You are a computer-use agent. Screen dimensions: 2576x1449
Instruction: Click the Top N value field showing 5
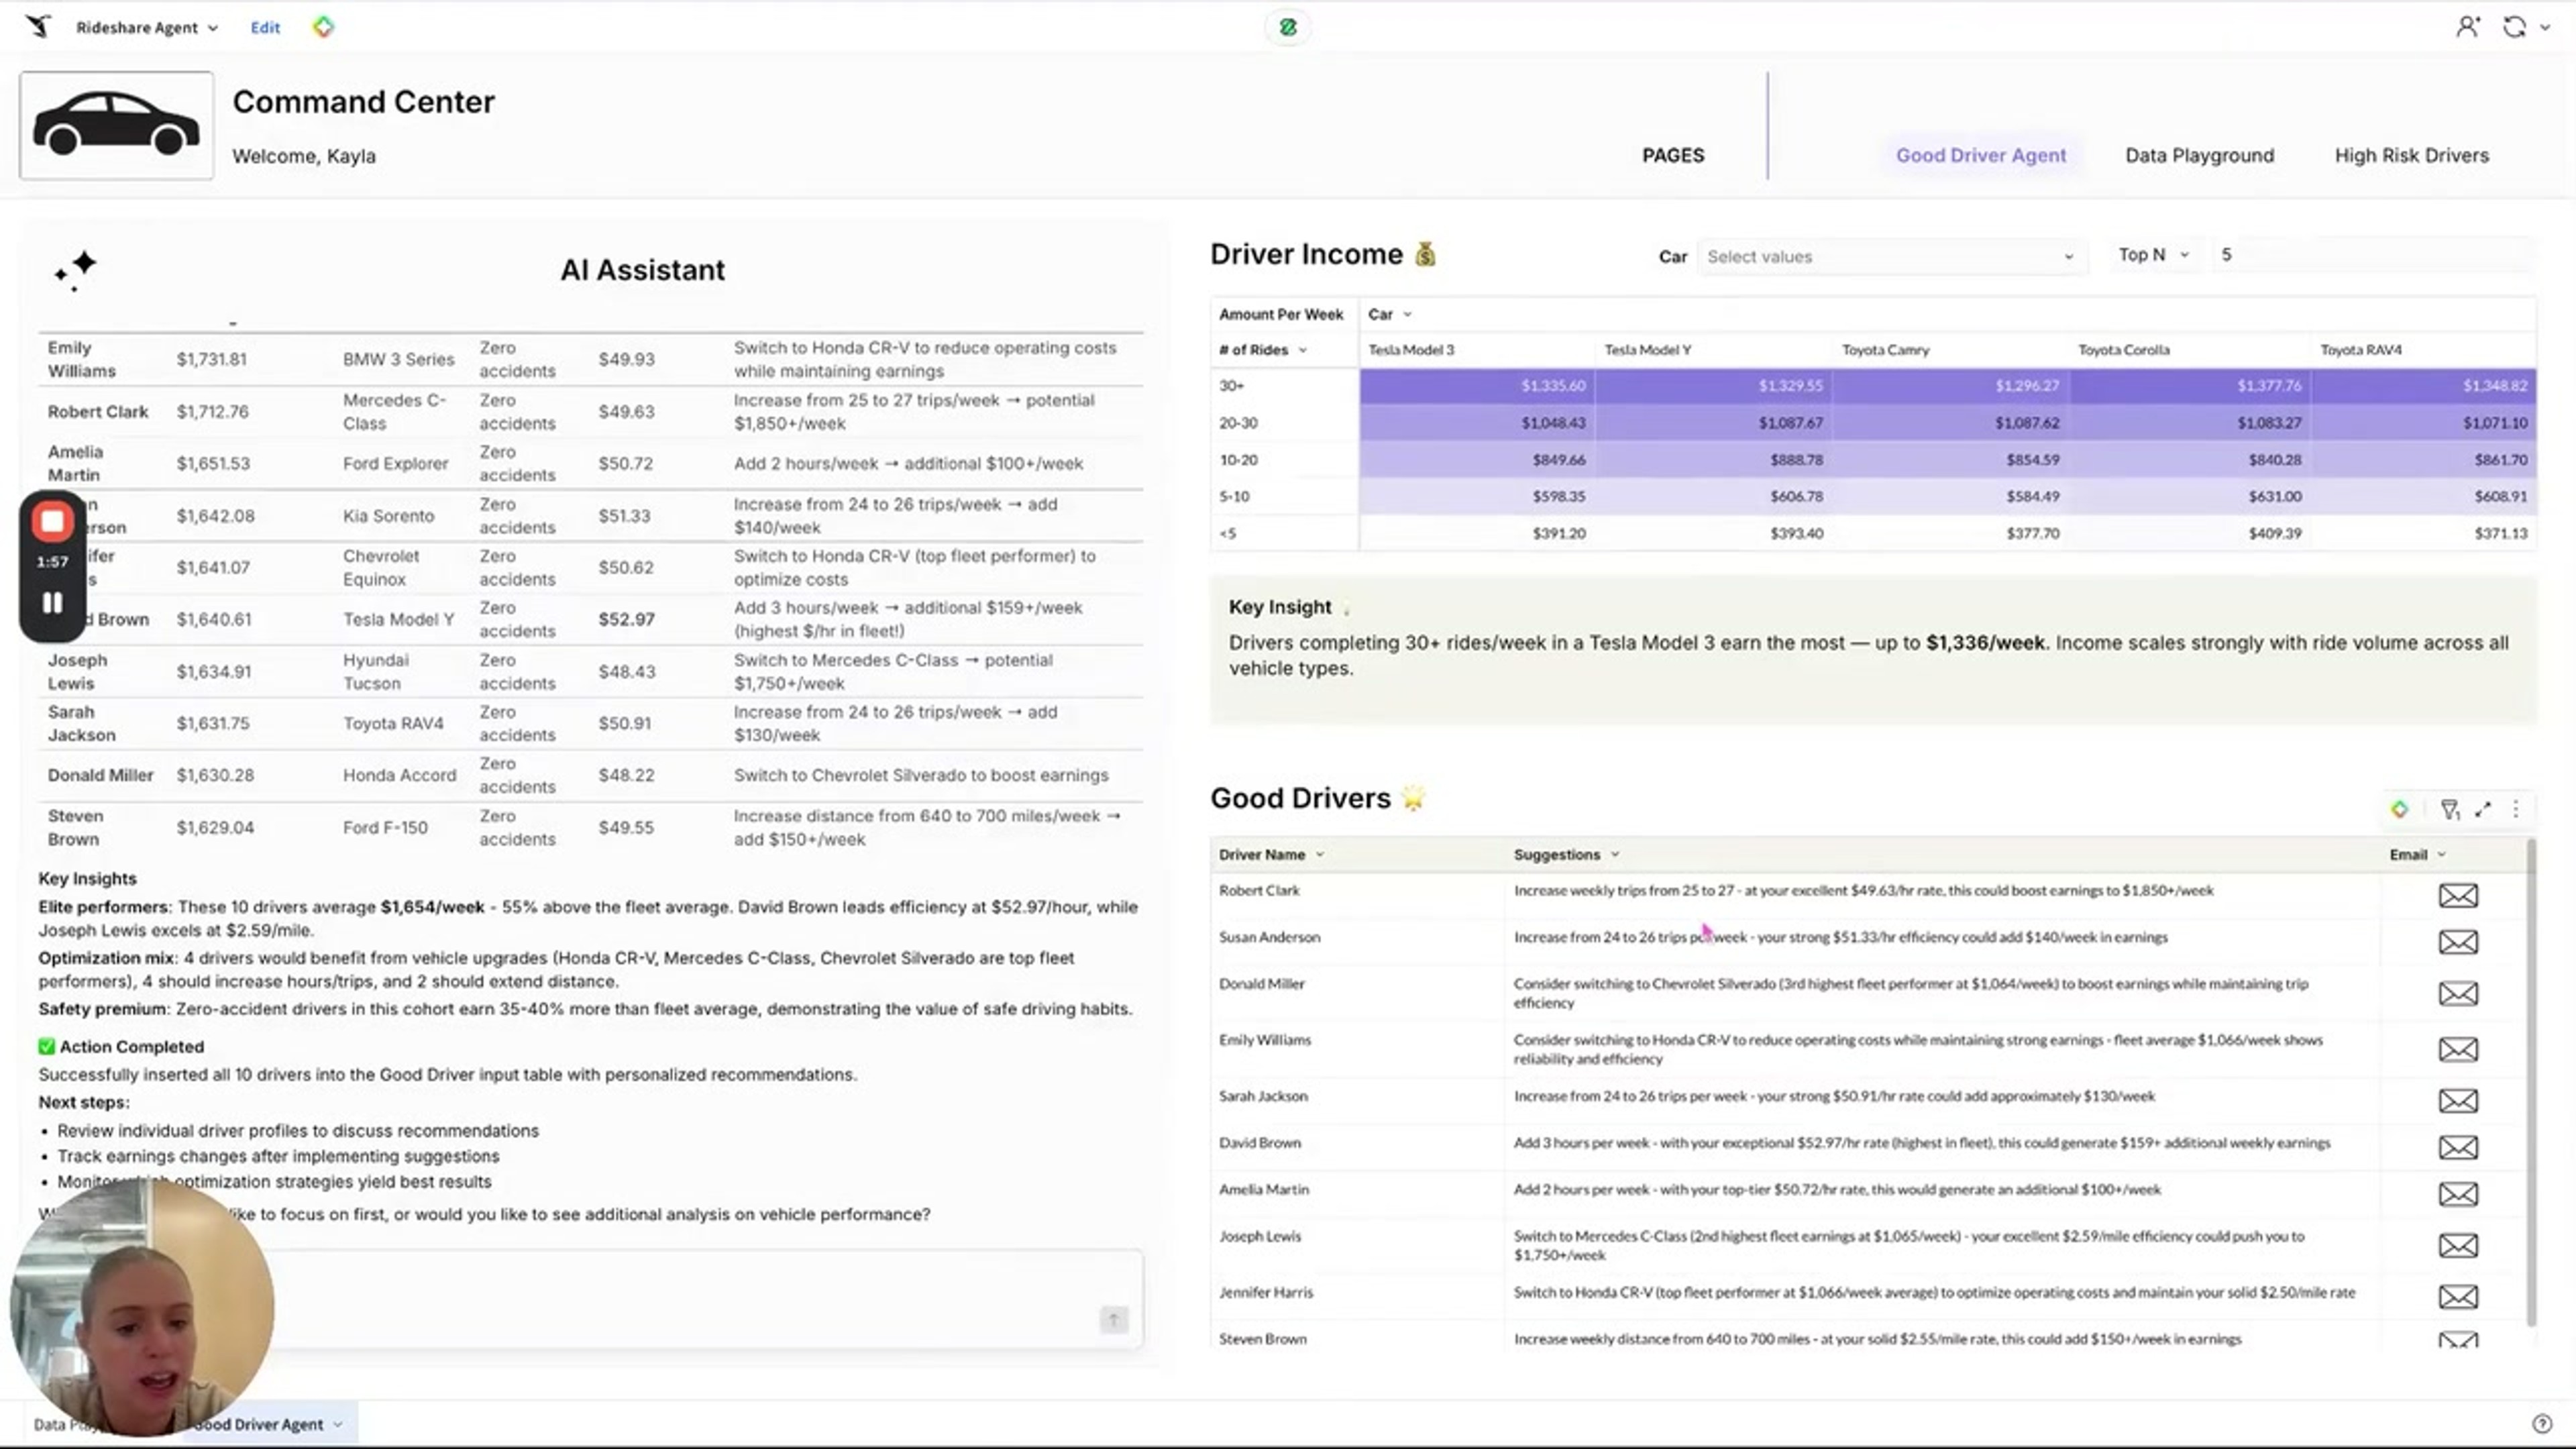[2372, 255]
